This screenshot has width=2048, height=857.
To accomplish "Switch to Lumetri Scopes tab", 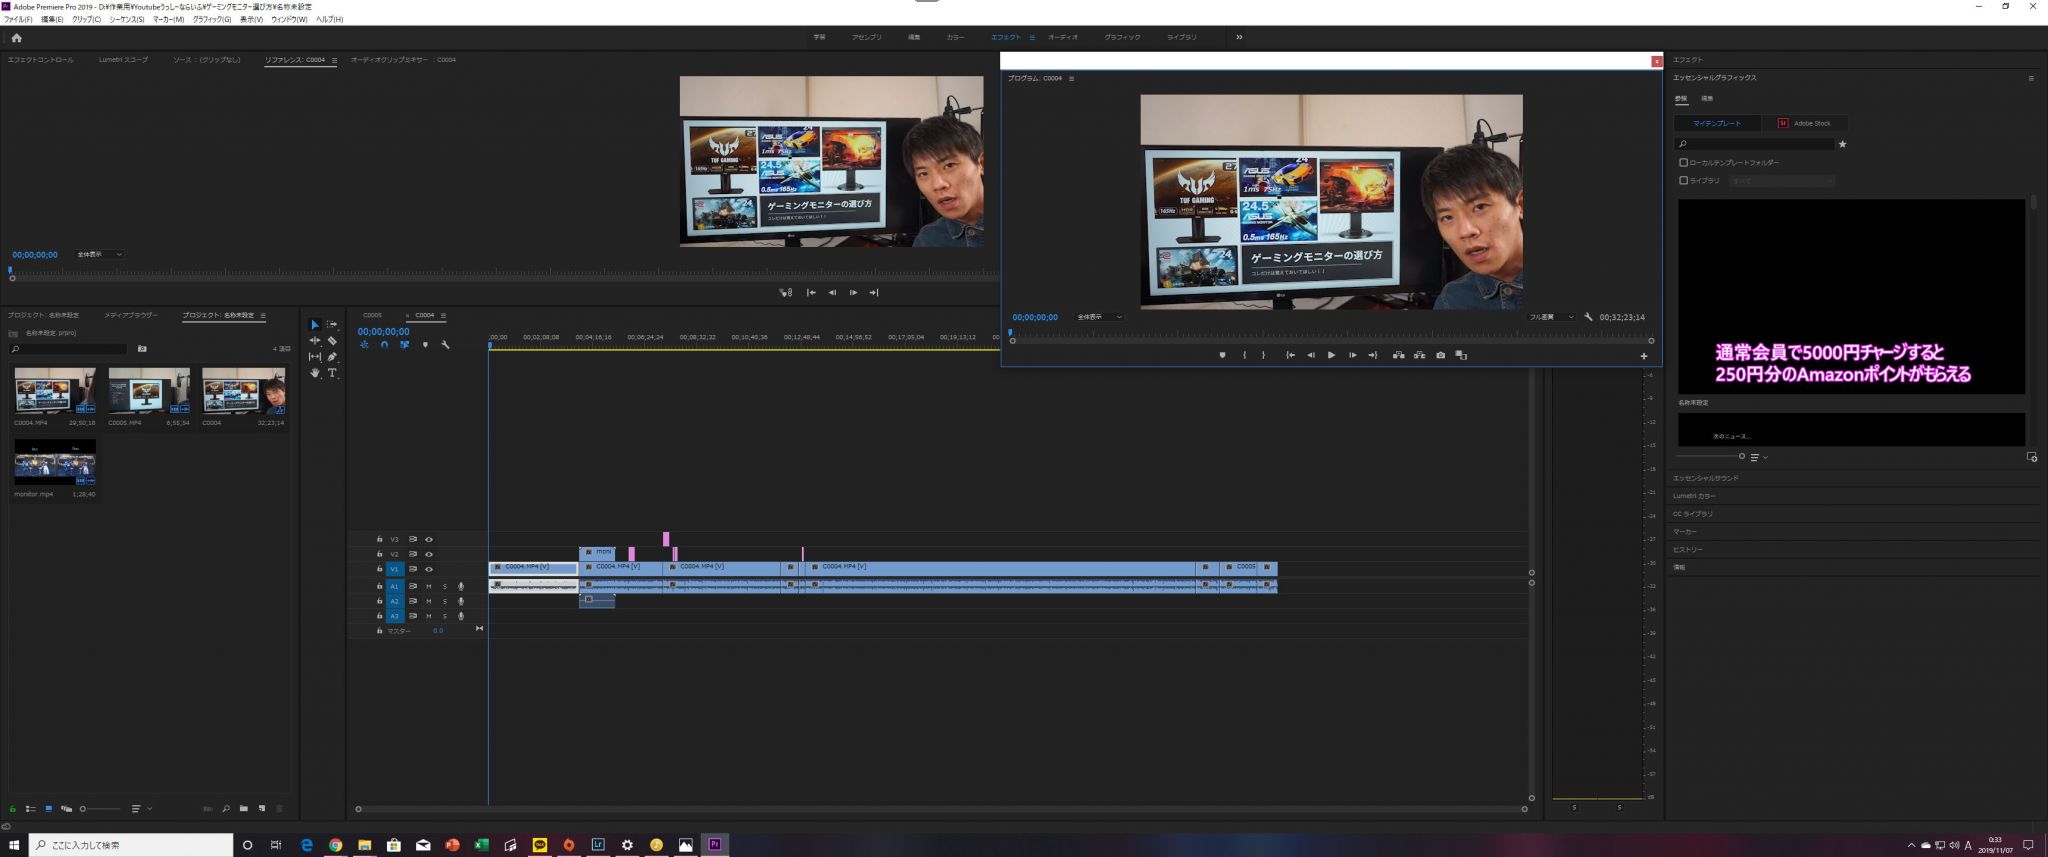I will (123, 60).
